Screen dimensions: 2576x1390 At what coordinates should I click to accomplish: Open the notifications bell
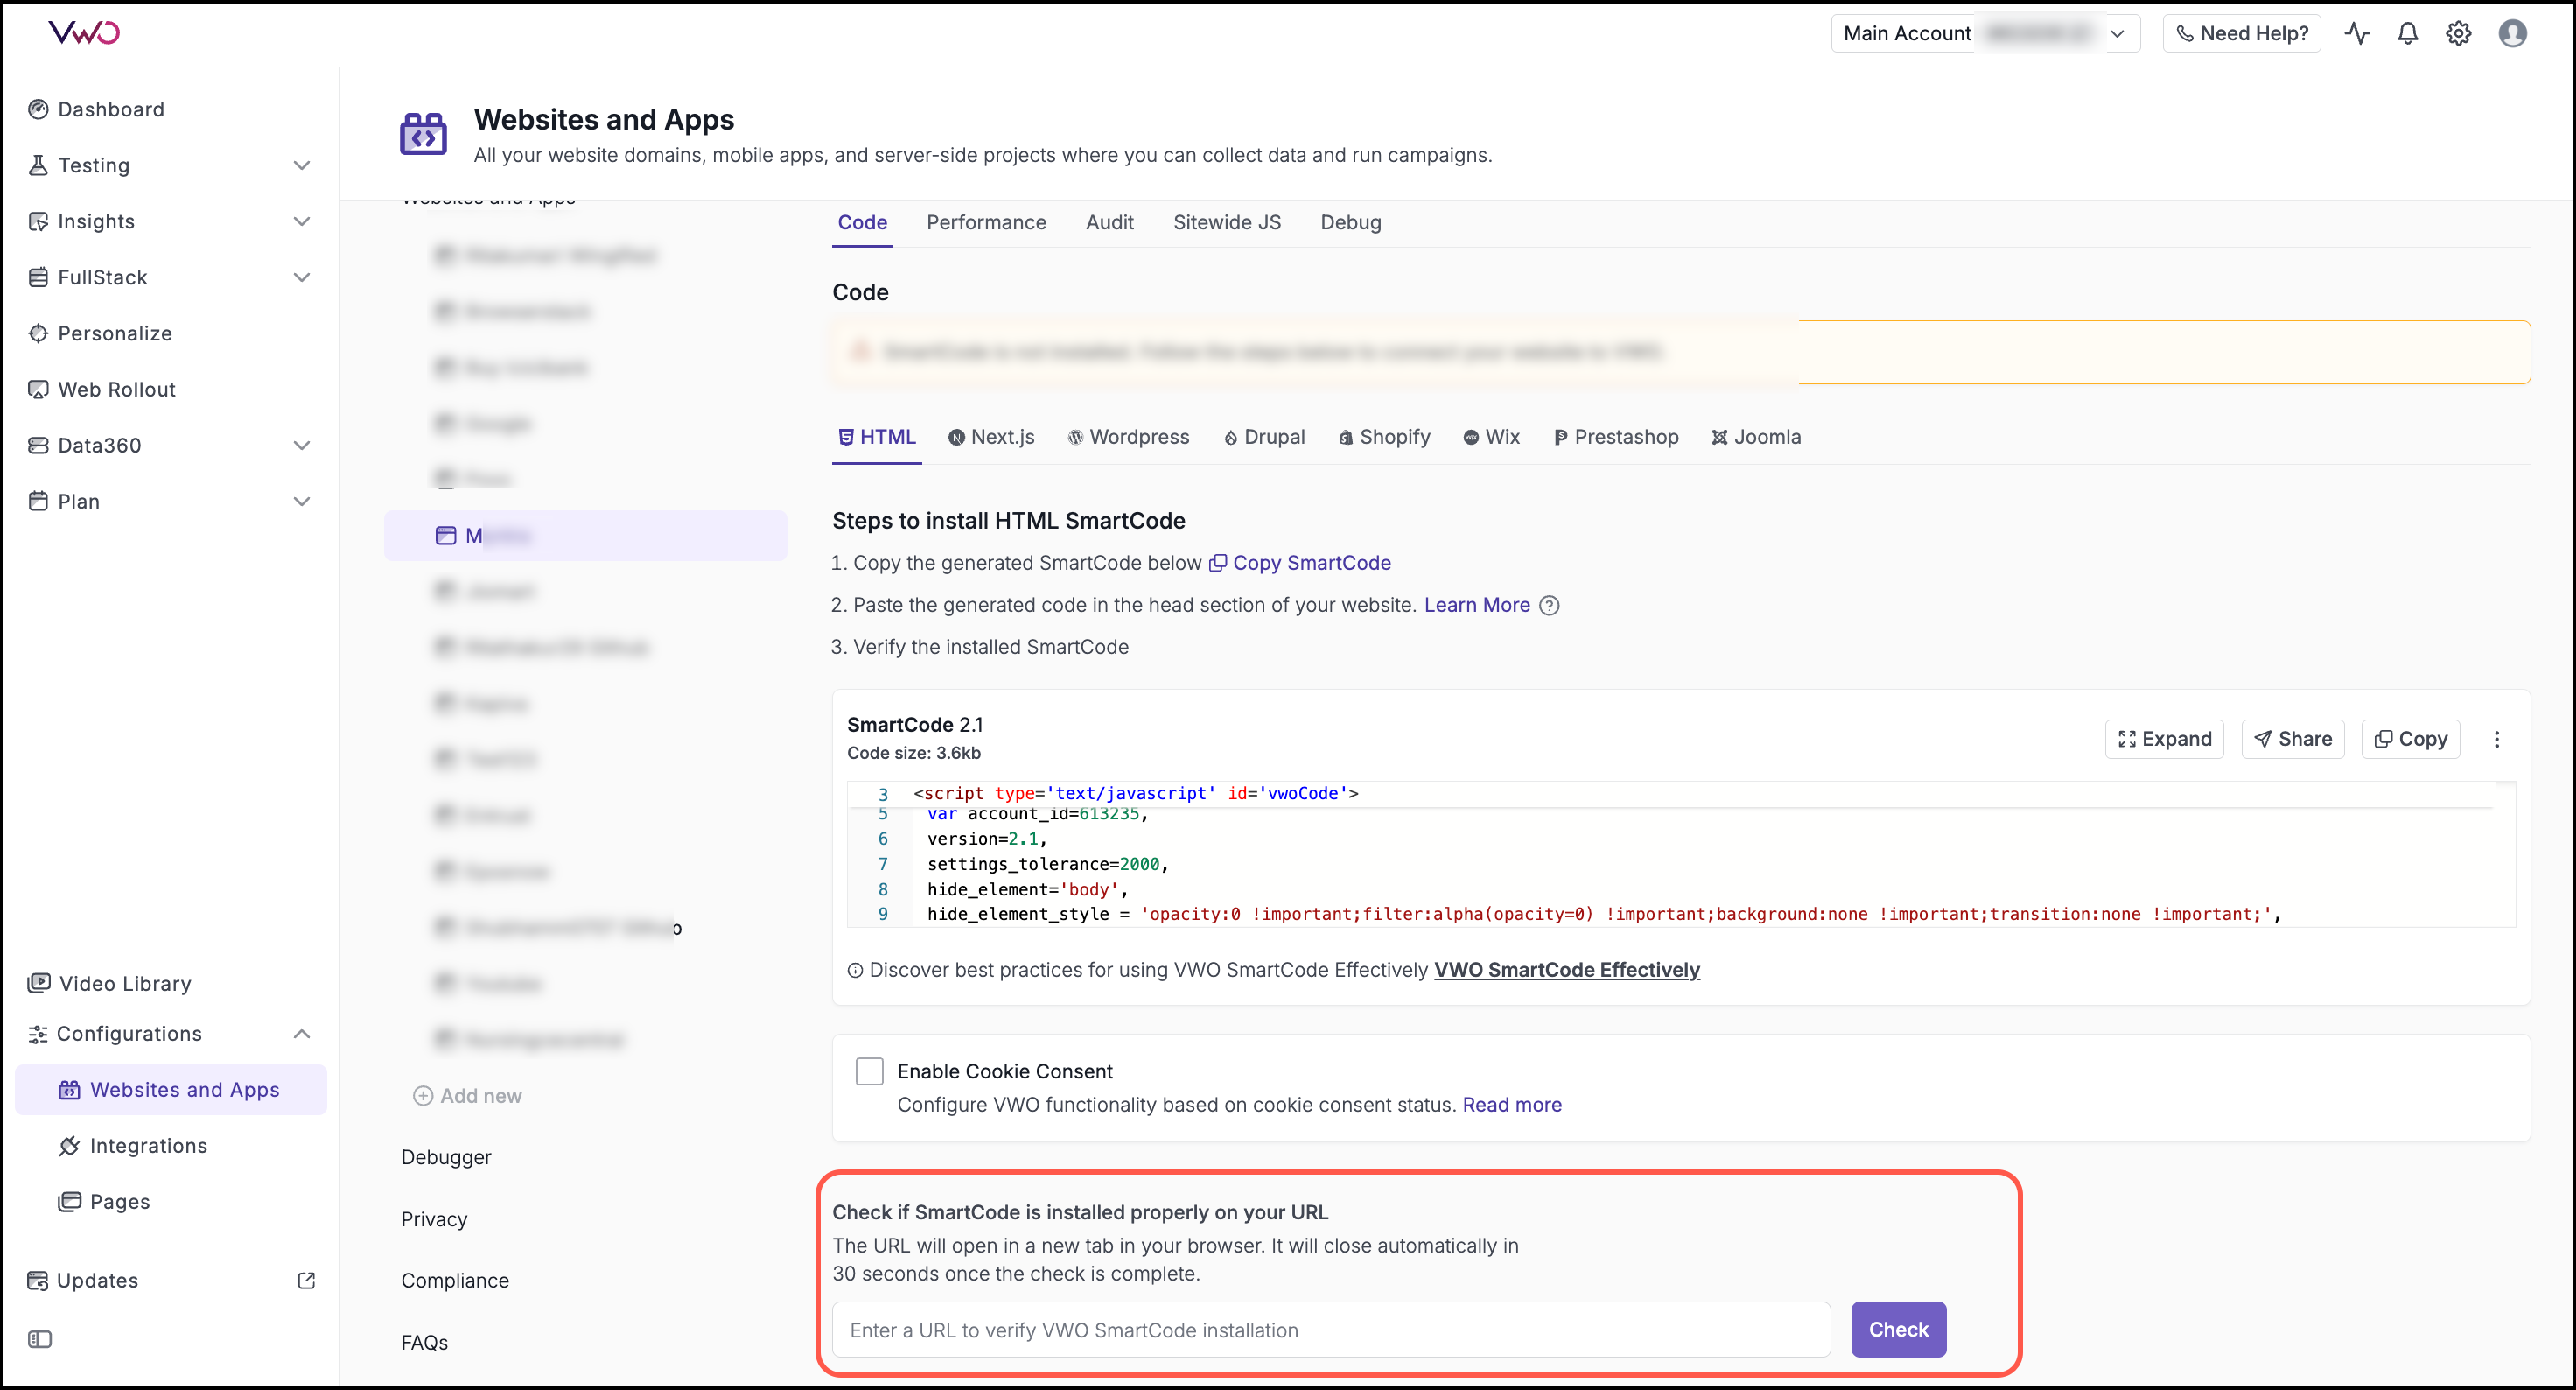[x=2408, y=33]
